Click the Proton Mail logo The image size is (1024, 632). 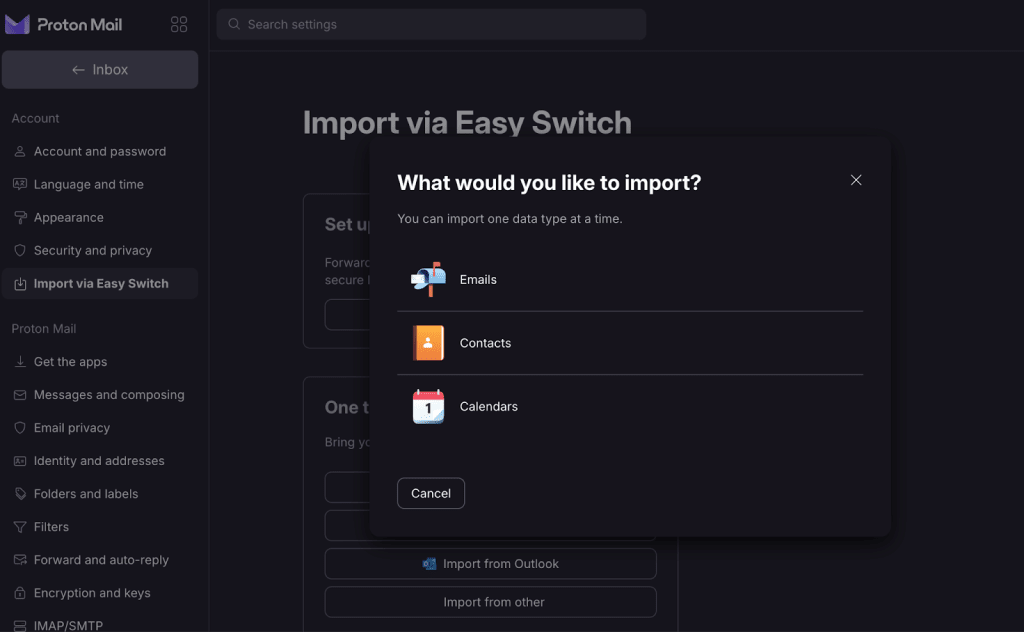tap(63, 25)
